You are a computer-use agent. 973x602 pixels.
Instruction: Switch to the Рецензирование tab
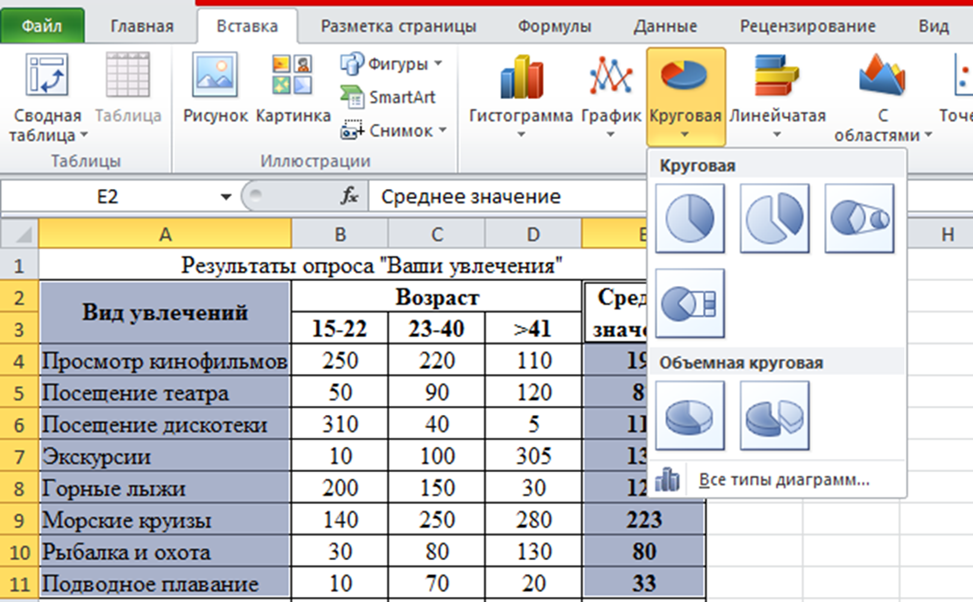pyautogui.click(x=807, y=26)
